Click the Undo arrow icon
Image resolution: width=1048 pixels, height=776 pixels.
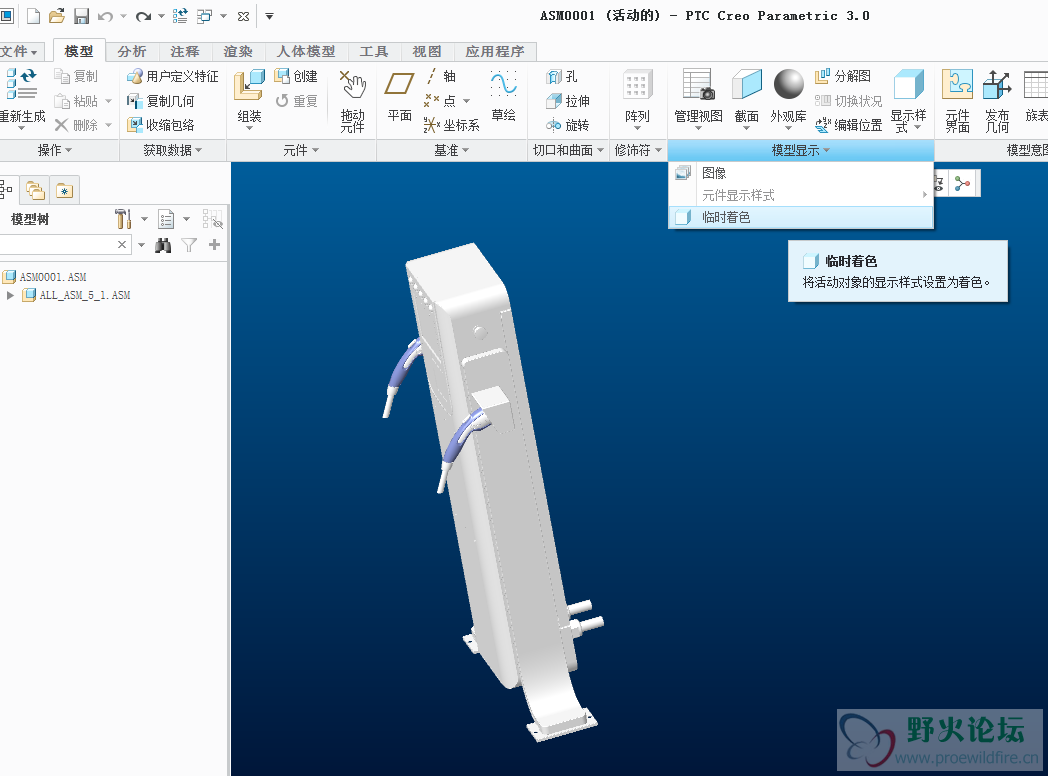(105, 16)
